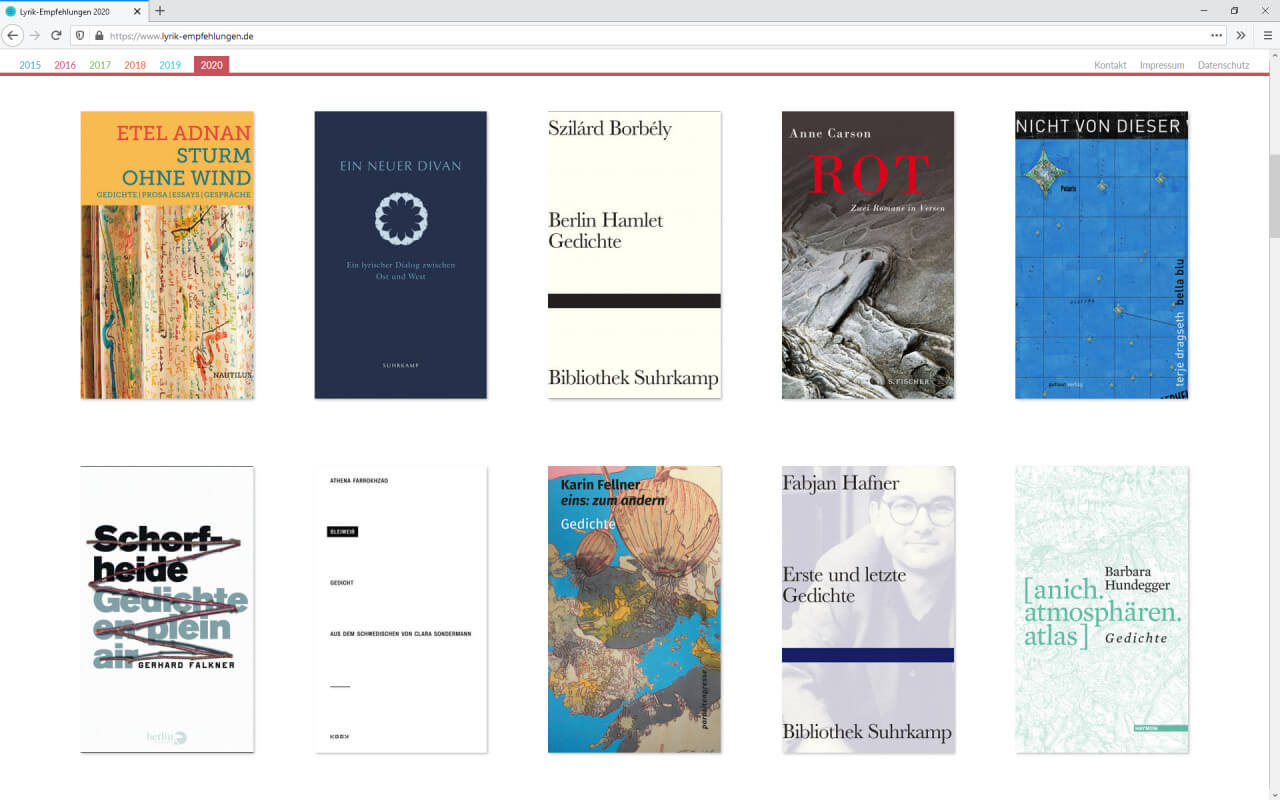Click the browser back arrow button
The width and height of the screenshot is (1280, 800).
pyautogui.click(x=13, y=35)
